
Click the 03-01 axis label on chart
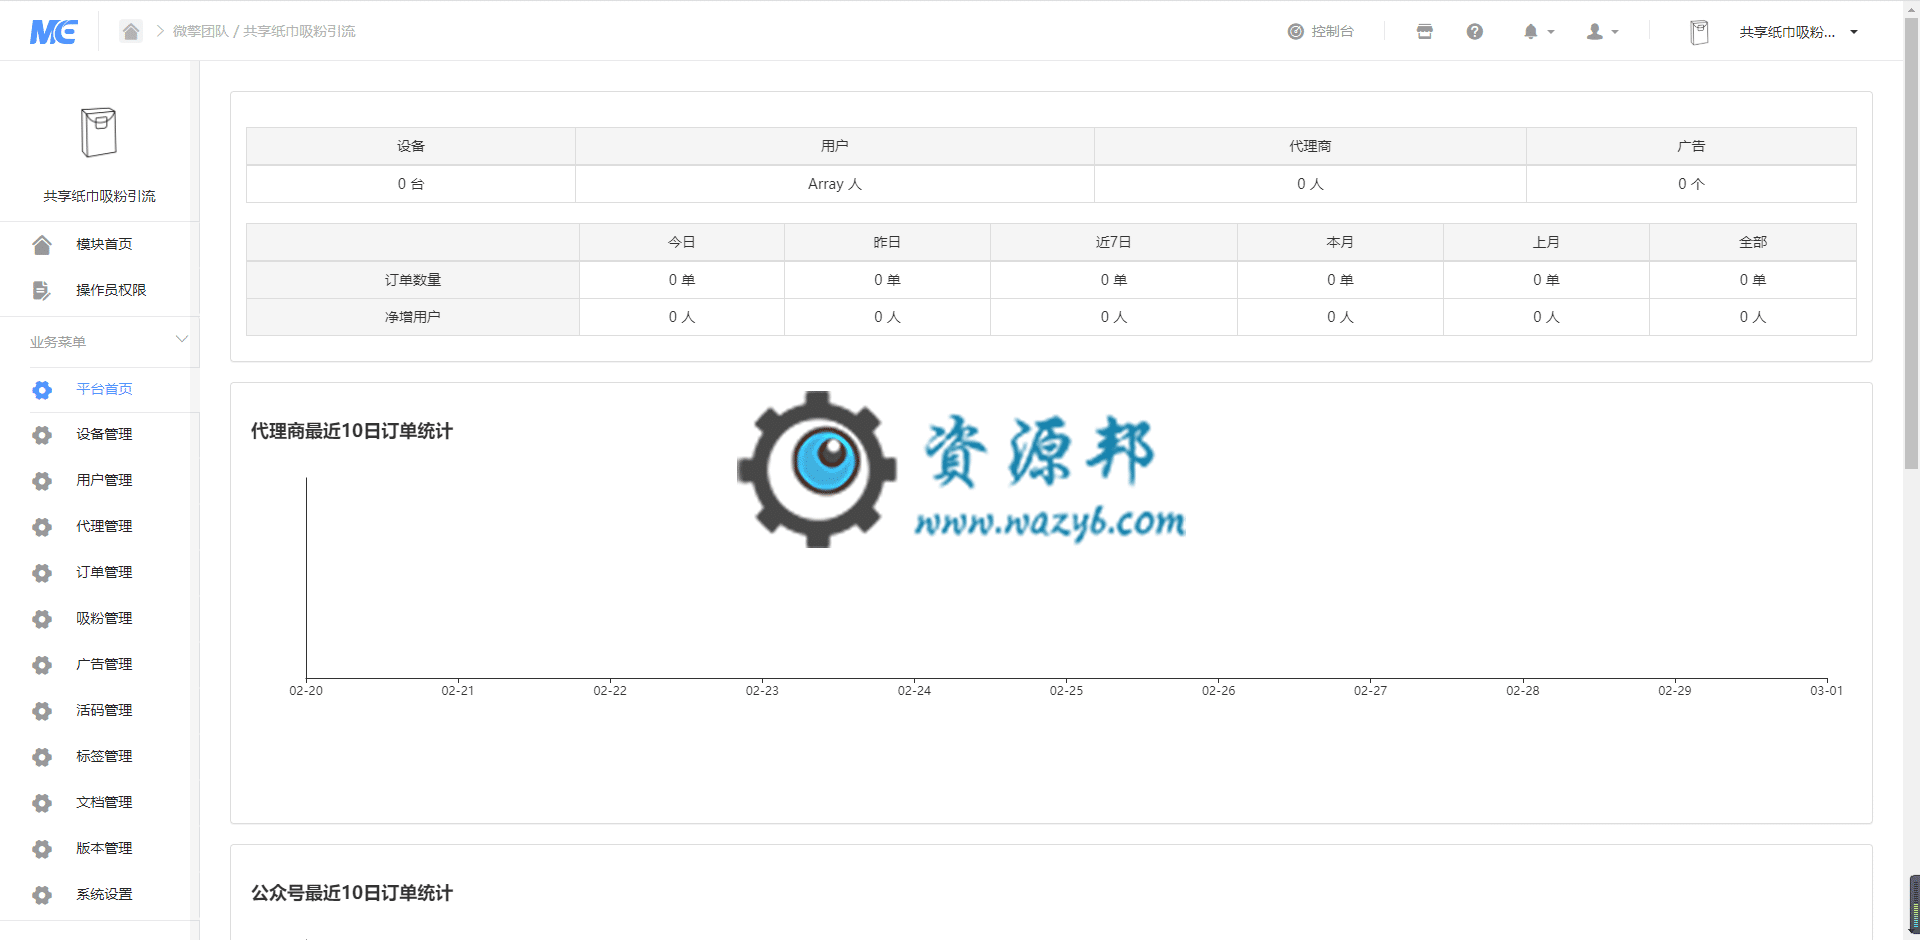(x=1826, y=691)
